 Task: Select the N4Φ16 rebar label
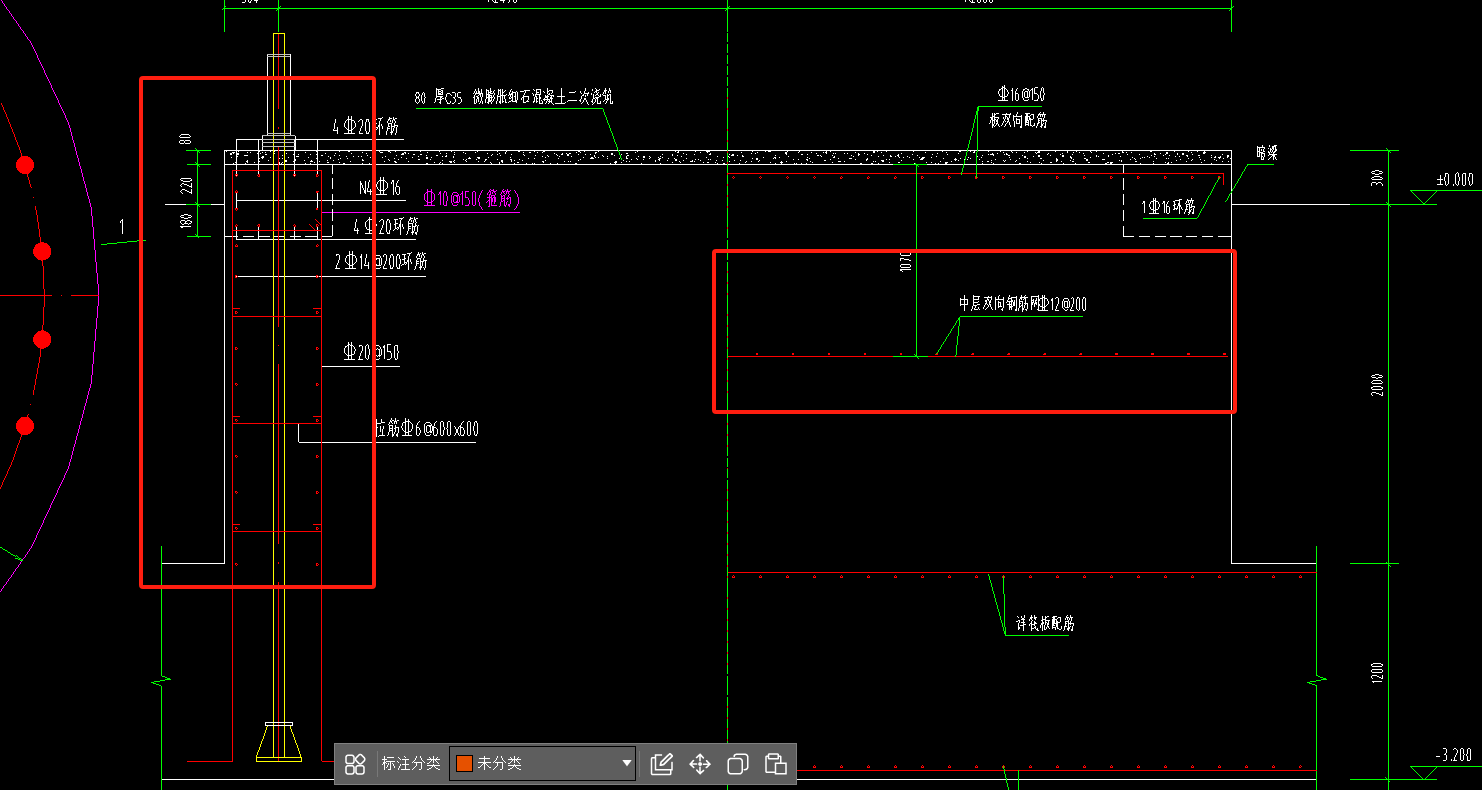tap(380, 188)
